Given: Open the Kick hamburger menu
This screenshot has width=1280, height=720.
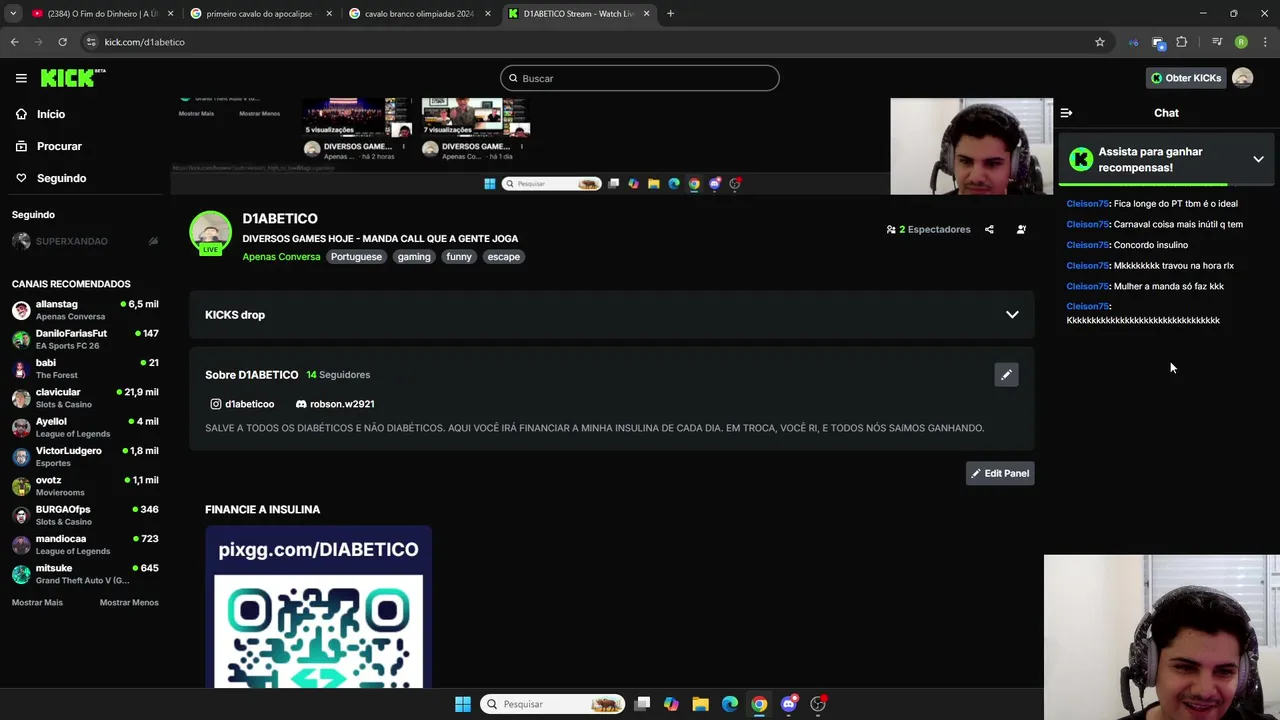Looking at the screenshot, I should coord(21,78).
